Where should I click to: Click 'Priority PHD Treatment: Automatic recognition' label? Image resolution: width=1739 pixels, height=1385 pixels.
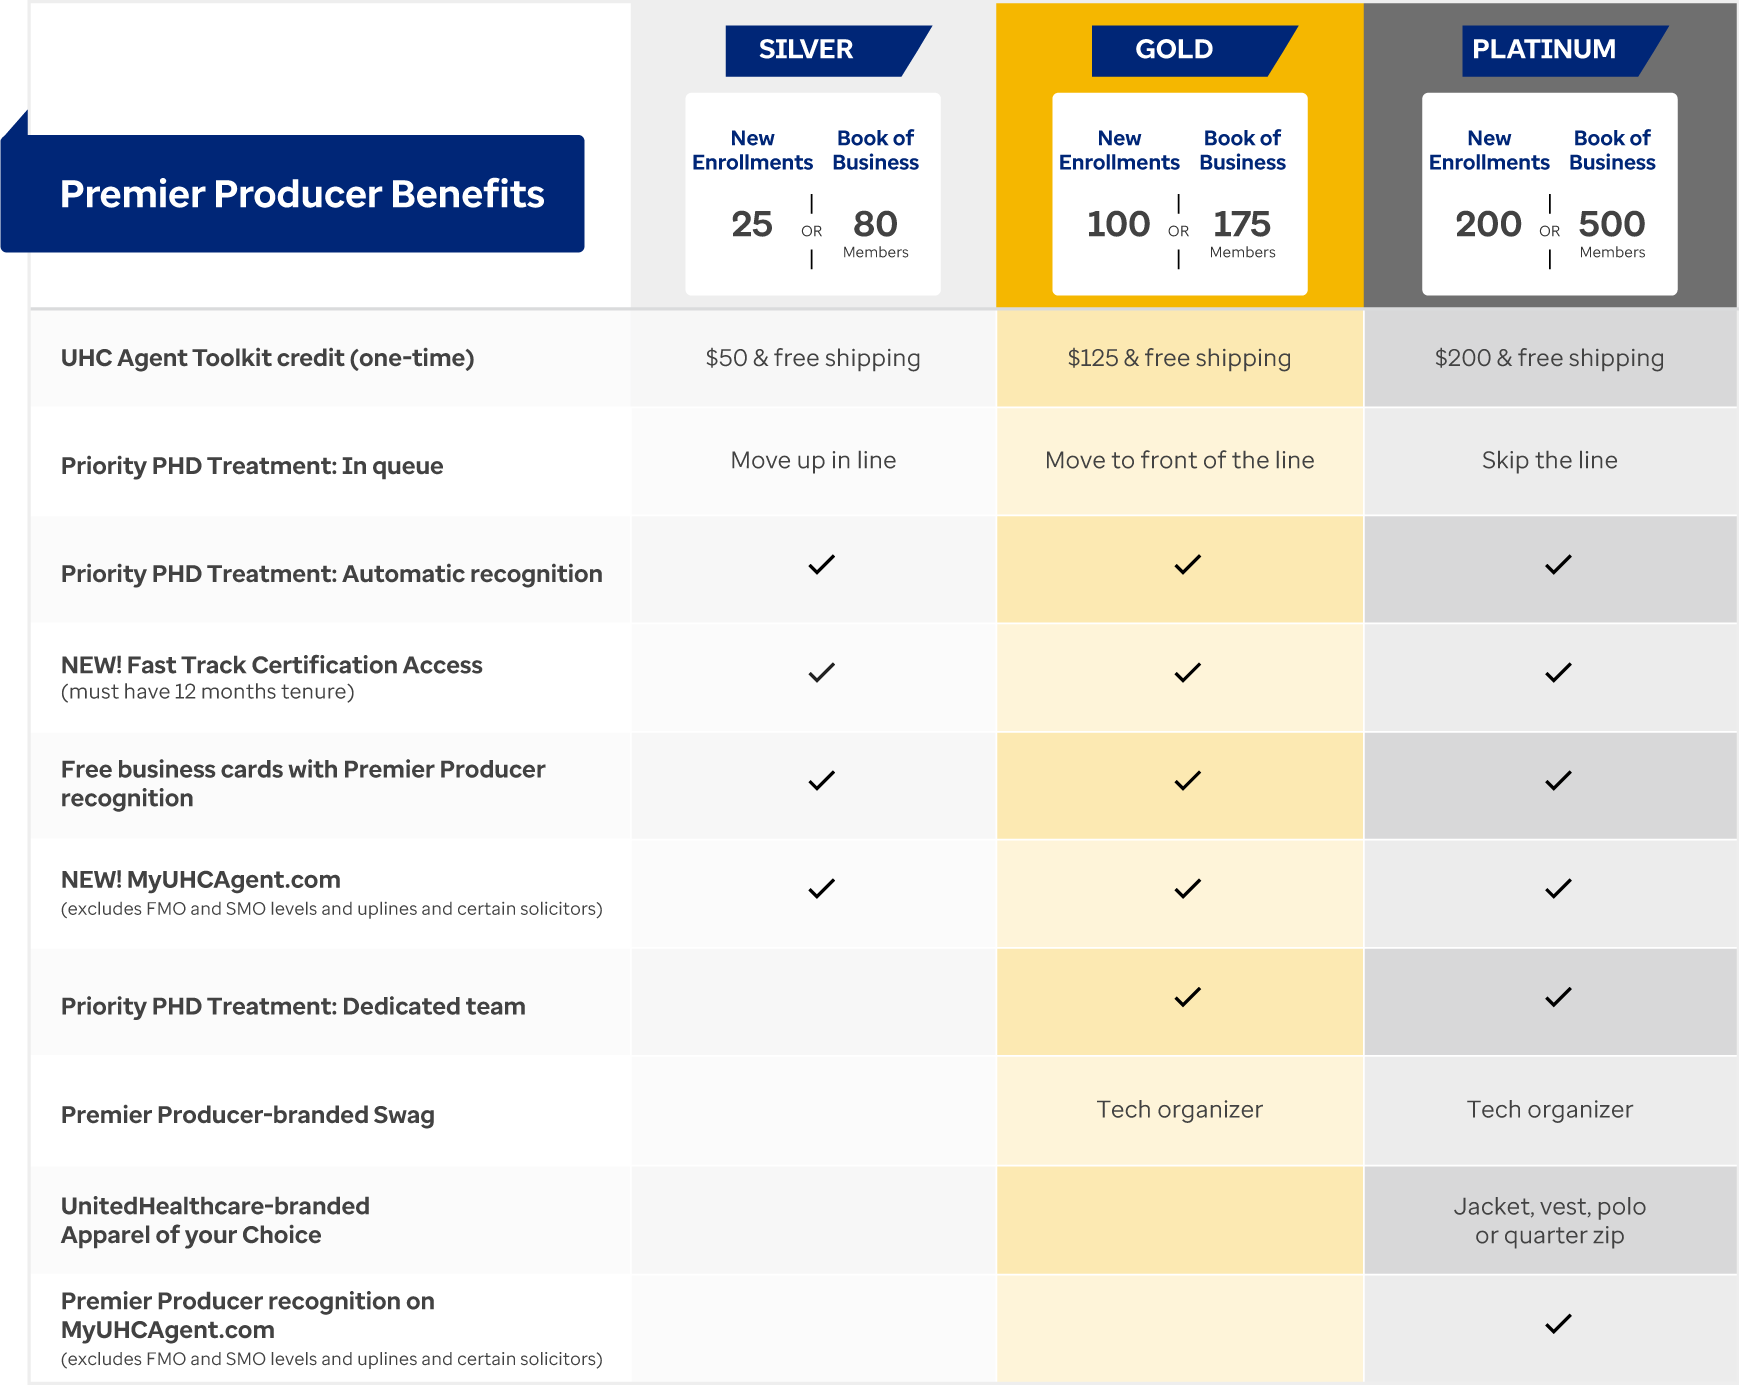click(x=331, y=574)
